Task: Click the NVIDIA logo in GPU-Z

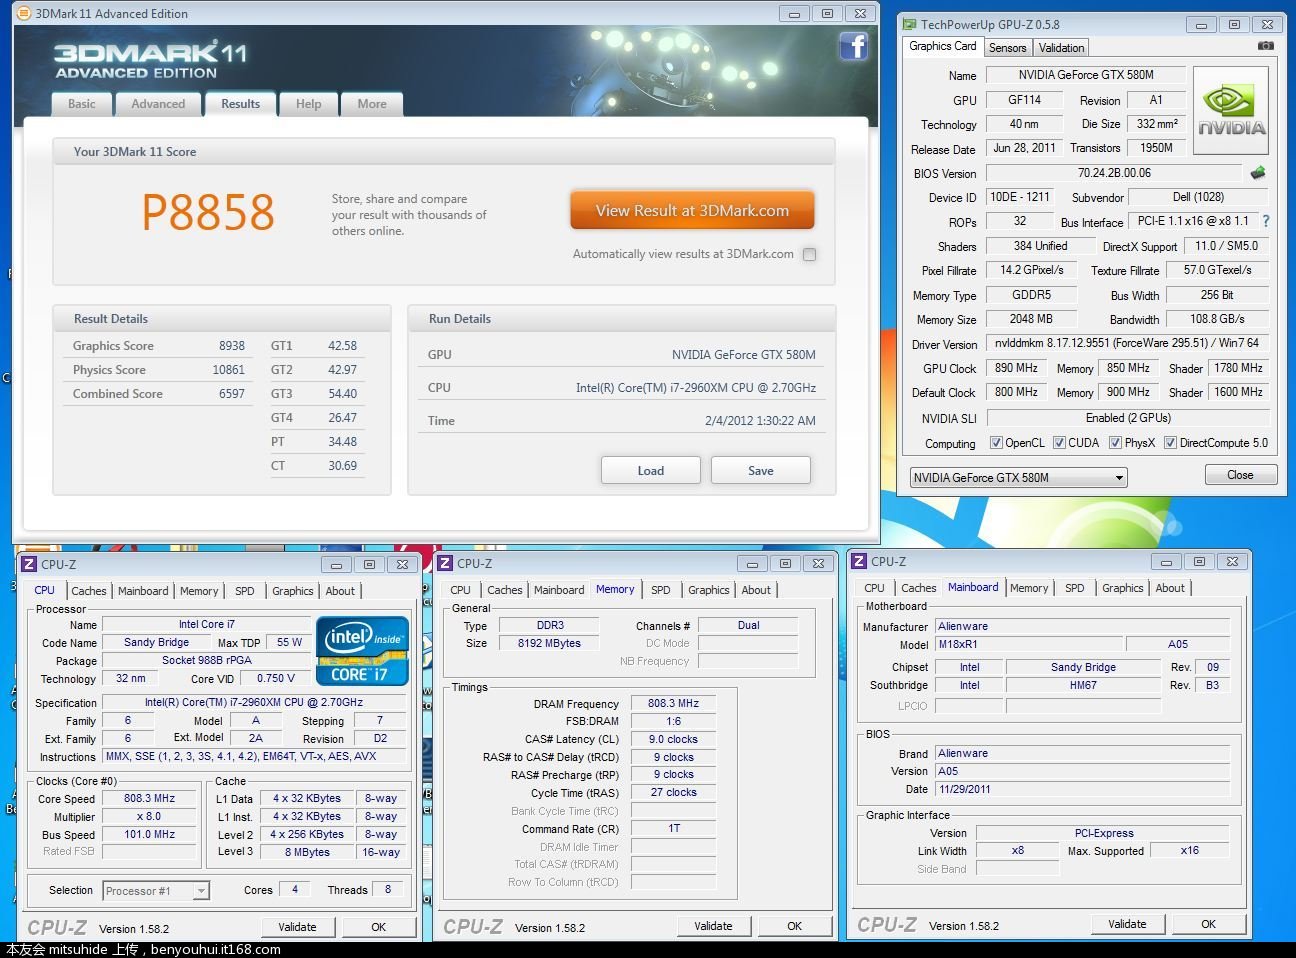Action: 1231,110
